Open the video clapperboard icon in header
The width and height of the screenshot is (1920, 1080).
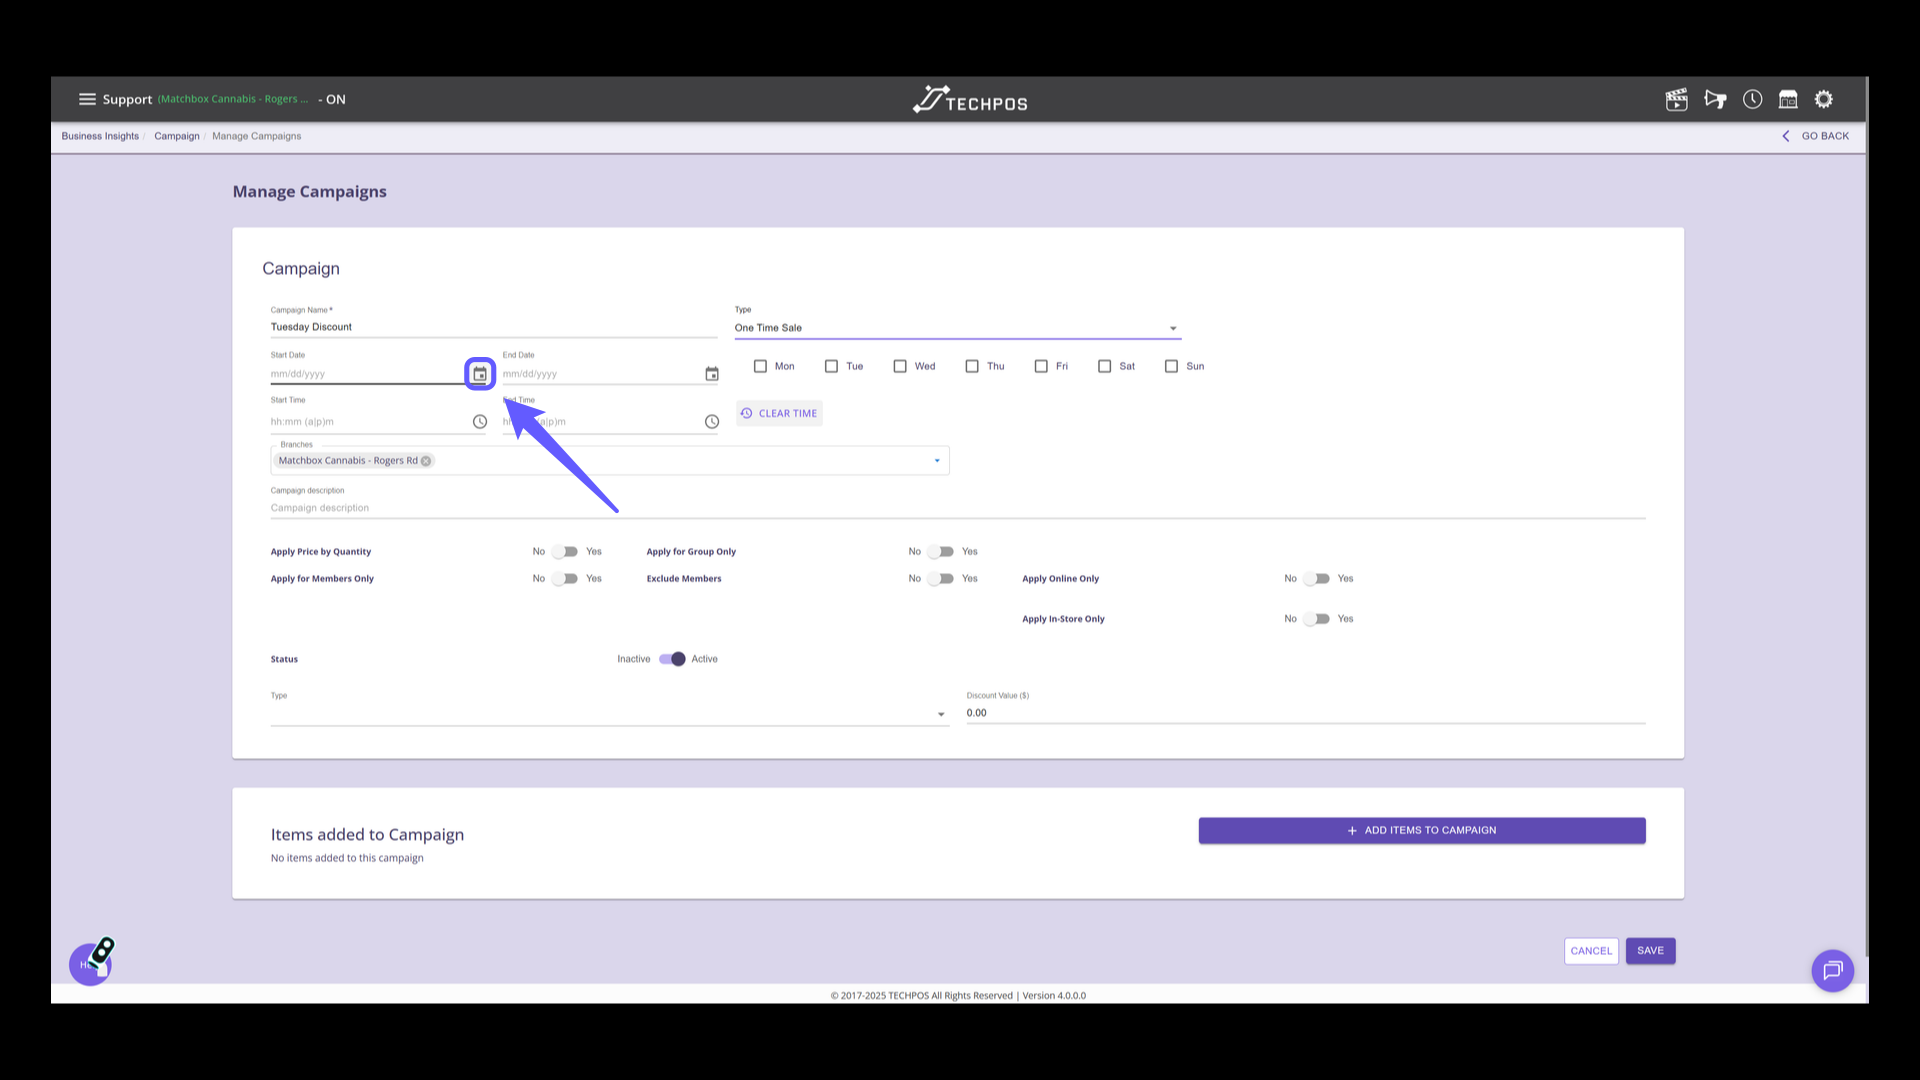pos(1676,99)
